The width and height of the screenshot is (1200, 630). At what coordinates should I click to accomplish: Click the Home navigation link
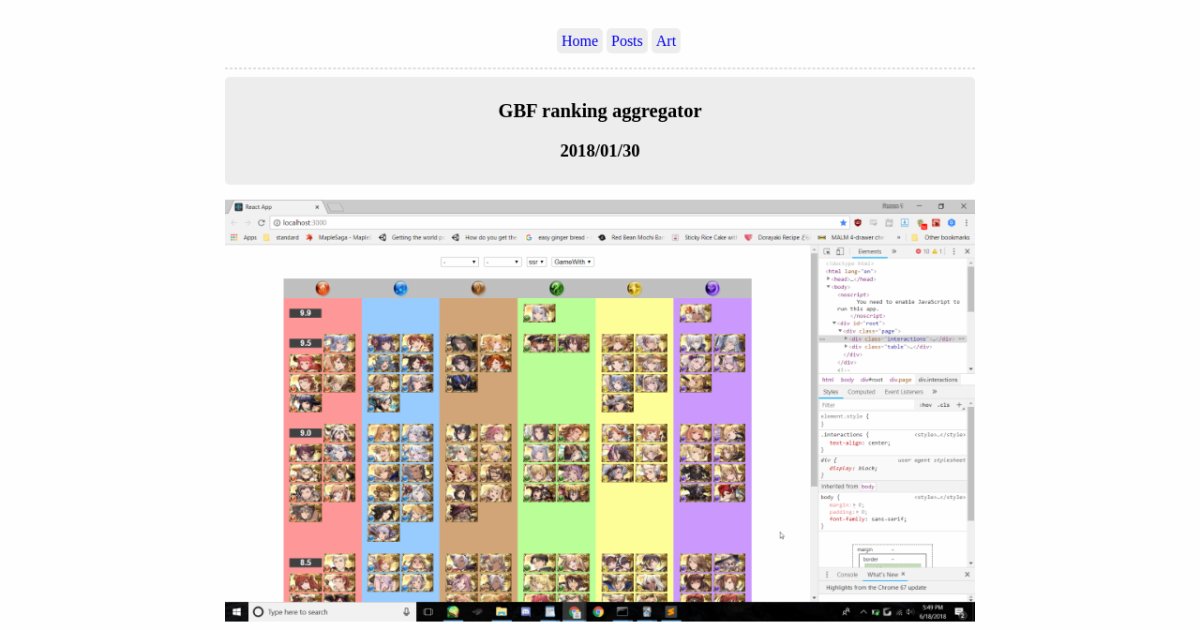tap(579, 41)
